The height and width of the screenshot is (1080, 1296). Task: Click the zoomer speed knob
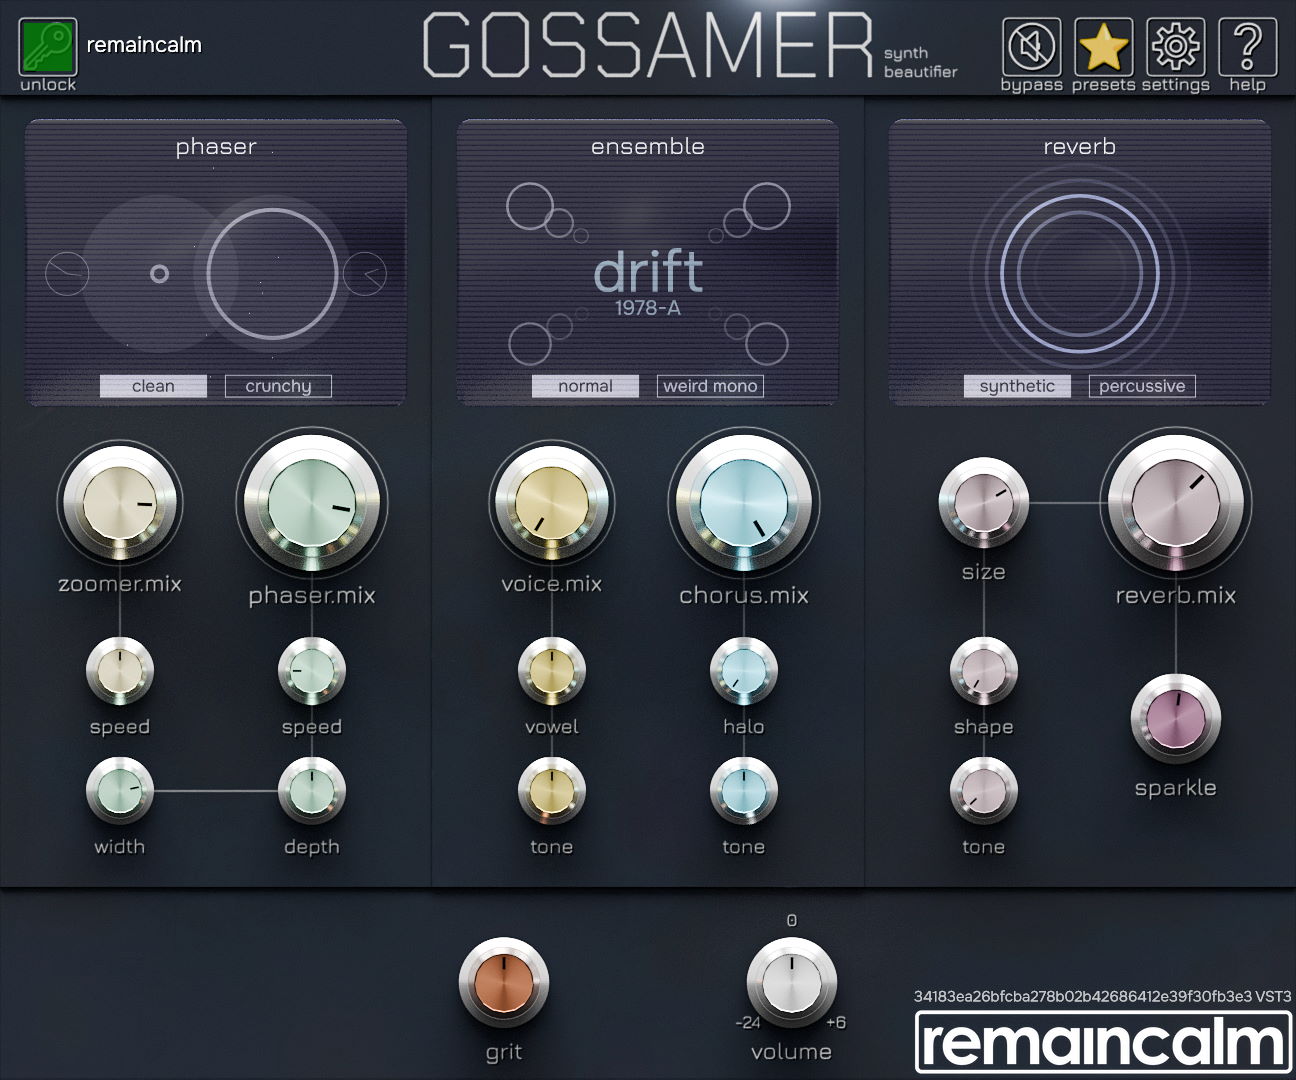pyautogui.click(x=120, y=671)
